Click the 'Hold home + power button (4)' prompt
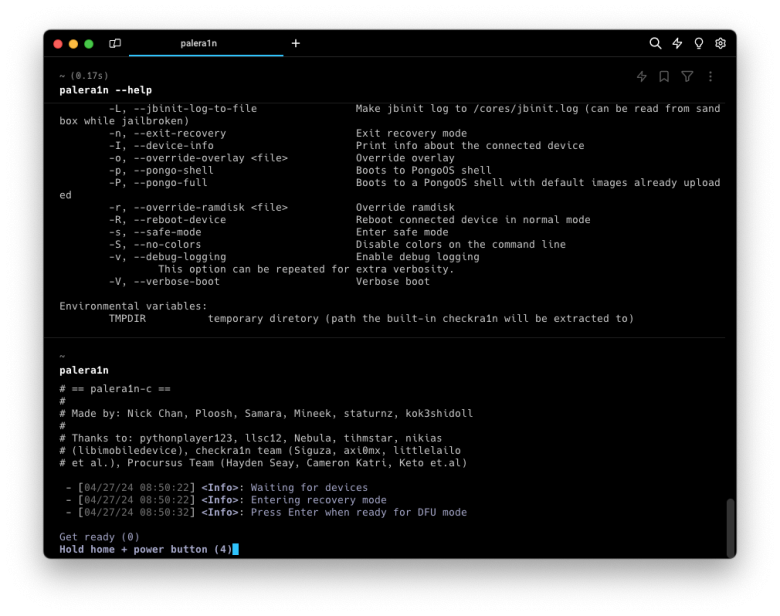 tap(146, 549)
